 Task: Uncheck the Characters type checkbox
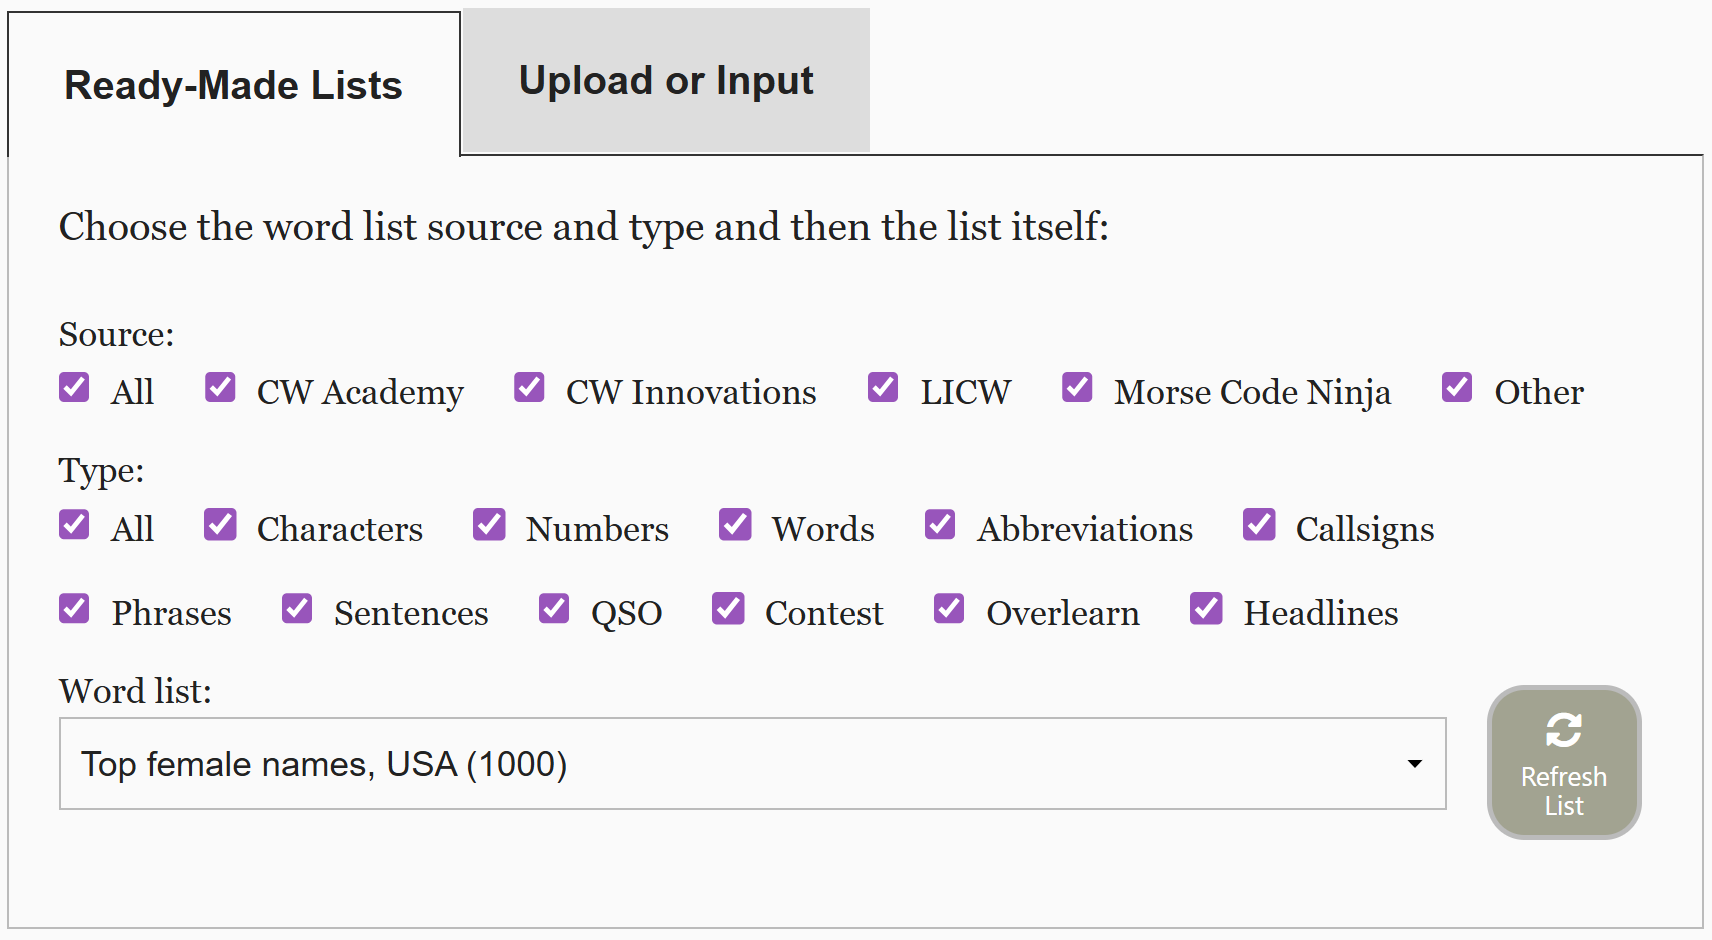(220, 524)
